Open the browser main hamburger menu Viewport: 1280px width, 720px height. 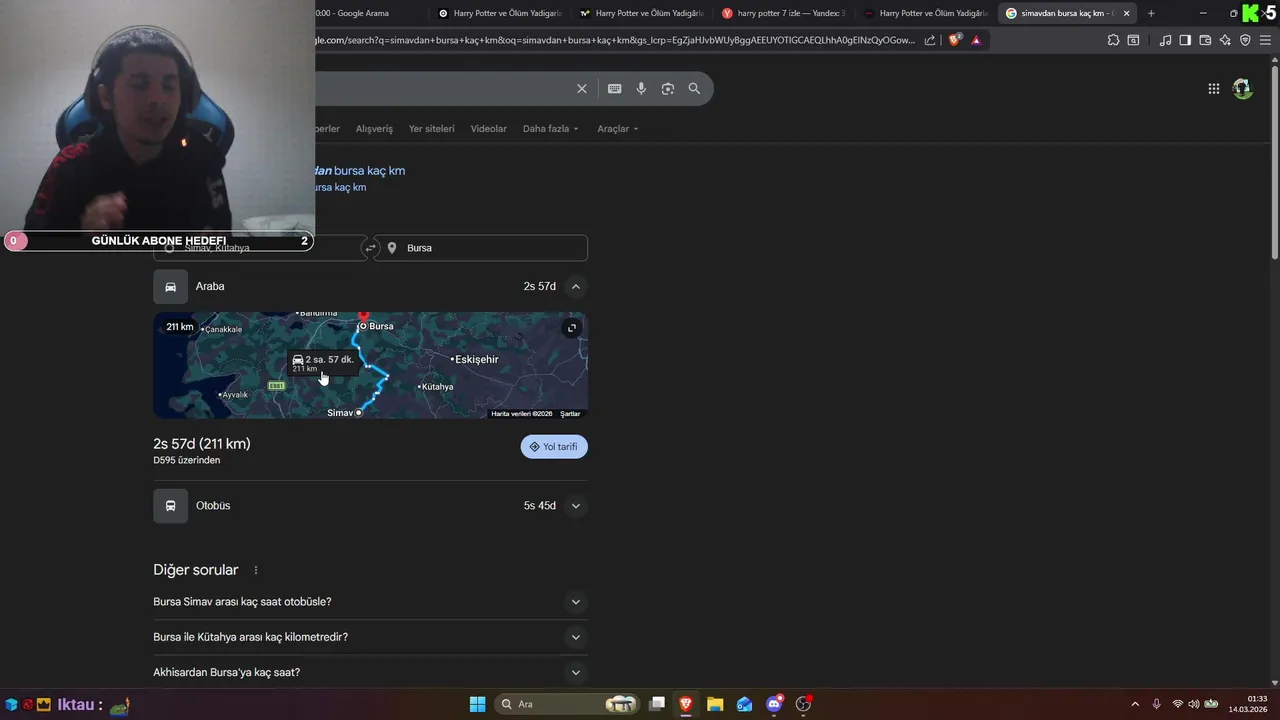1265,40
